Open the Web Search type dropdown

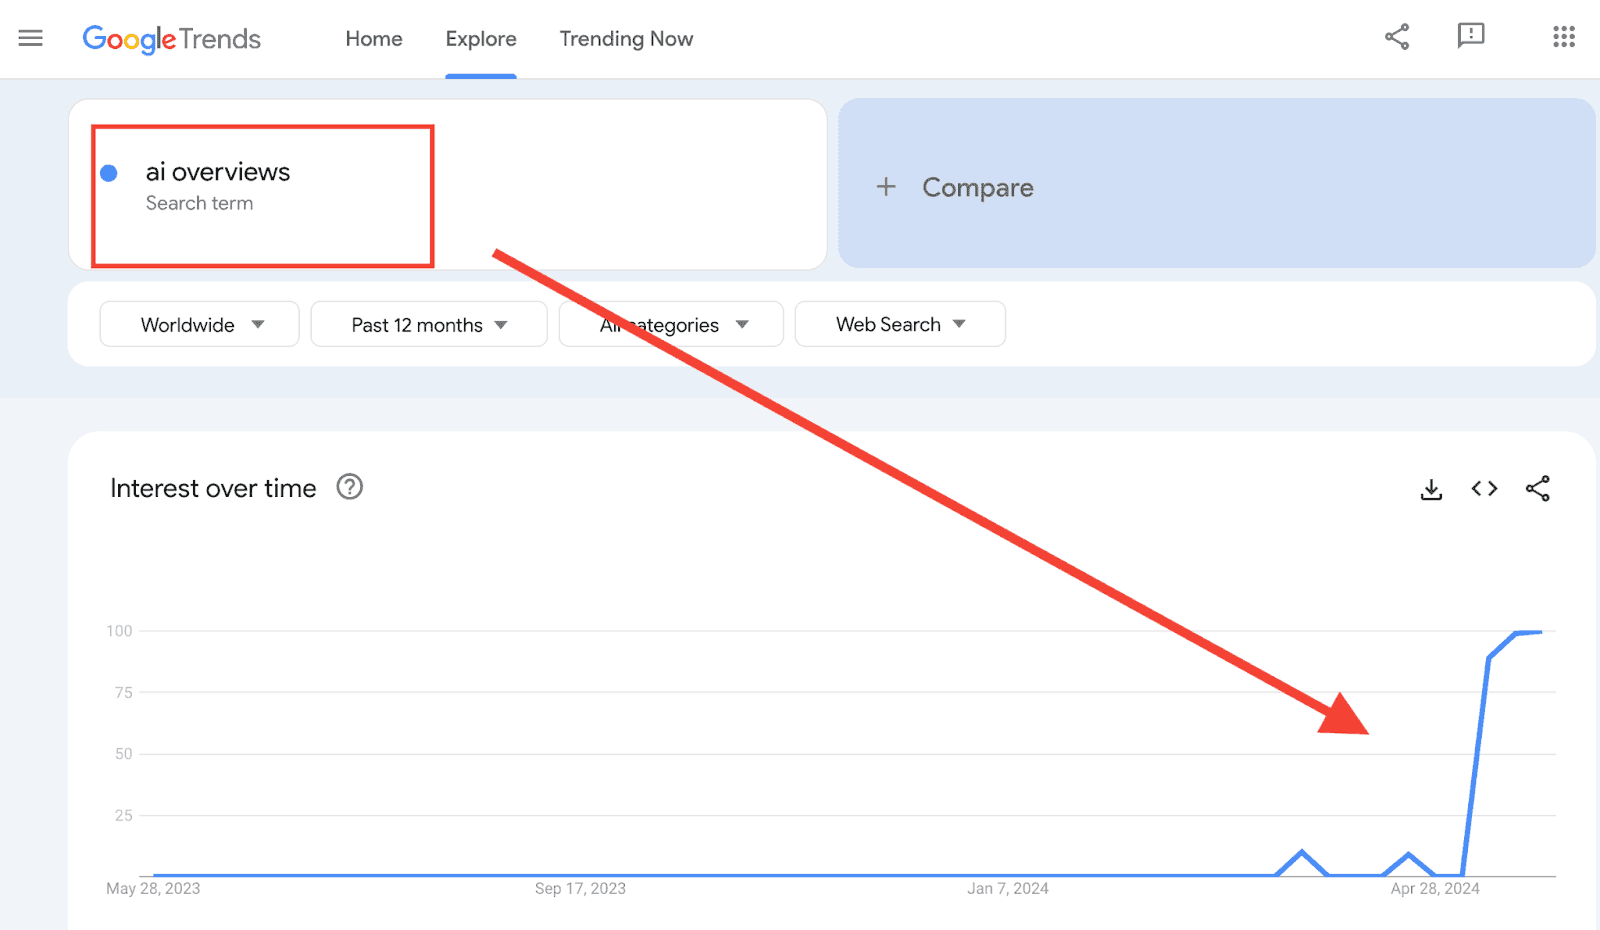(x=900, y=324)
